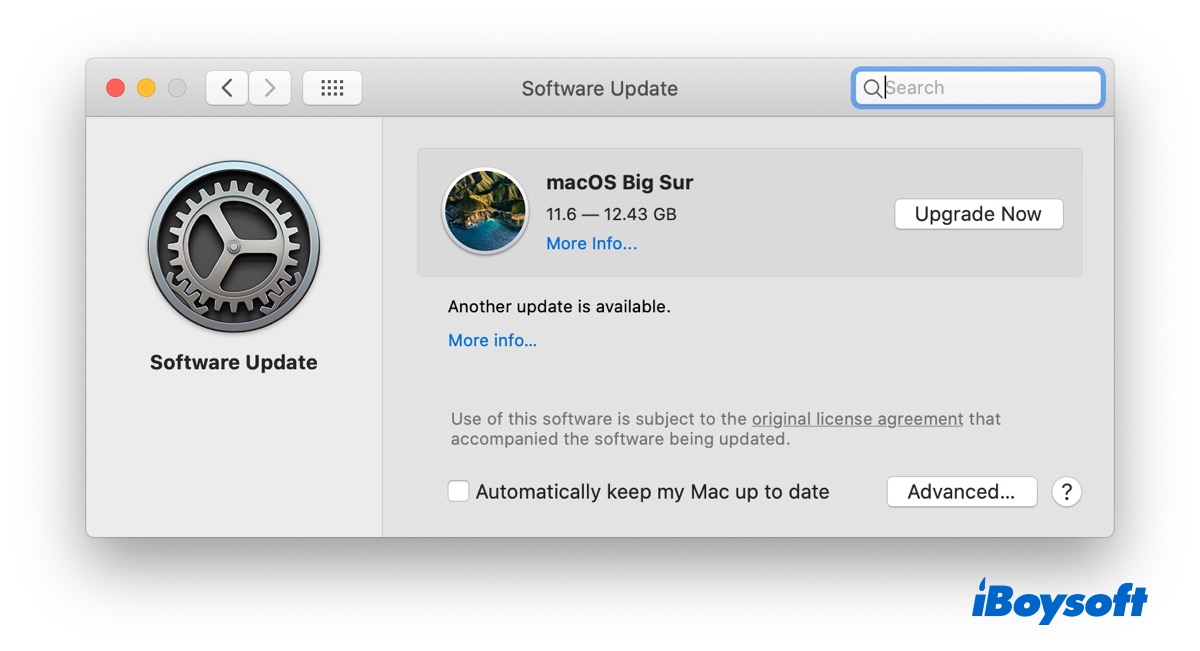This screenshot has height=651, width=1200.
Task: Go back using the left chevron button
Action: click(x=227, y=88)
